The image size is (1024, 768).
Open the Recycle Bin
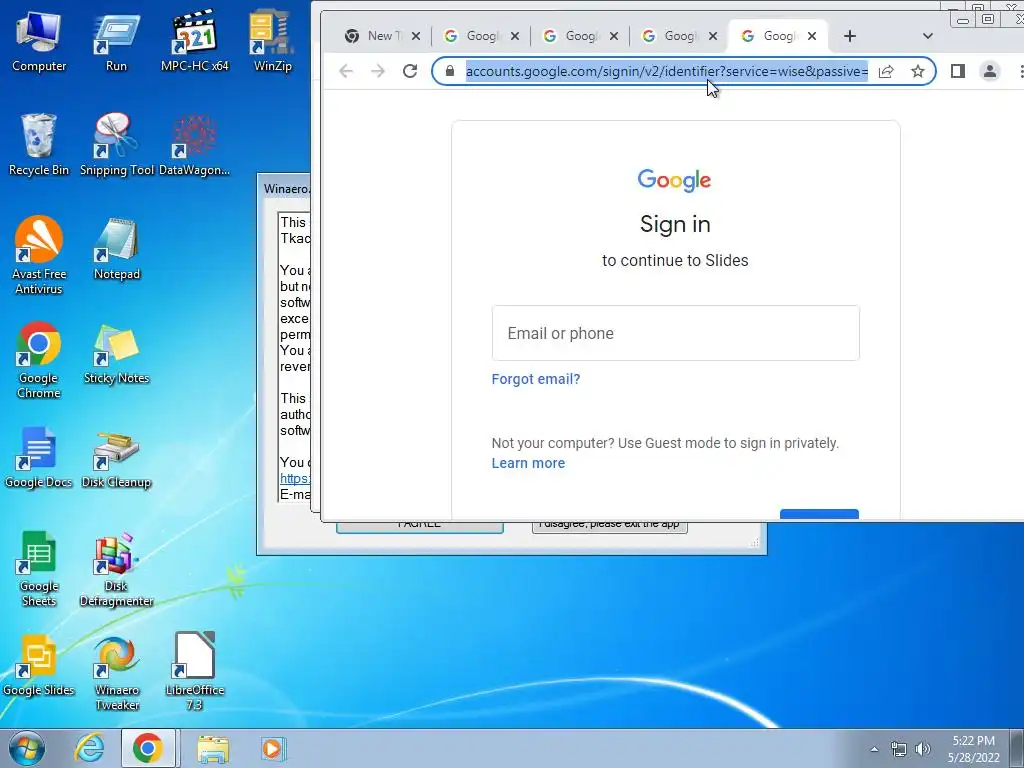pos(39,144)
